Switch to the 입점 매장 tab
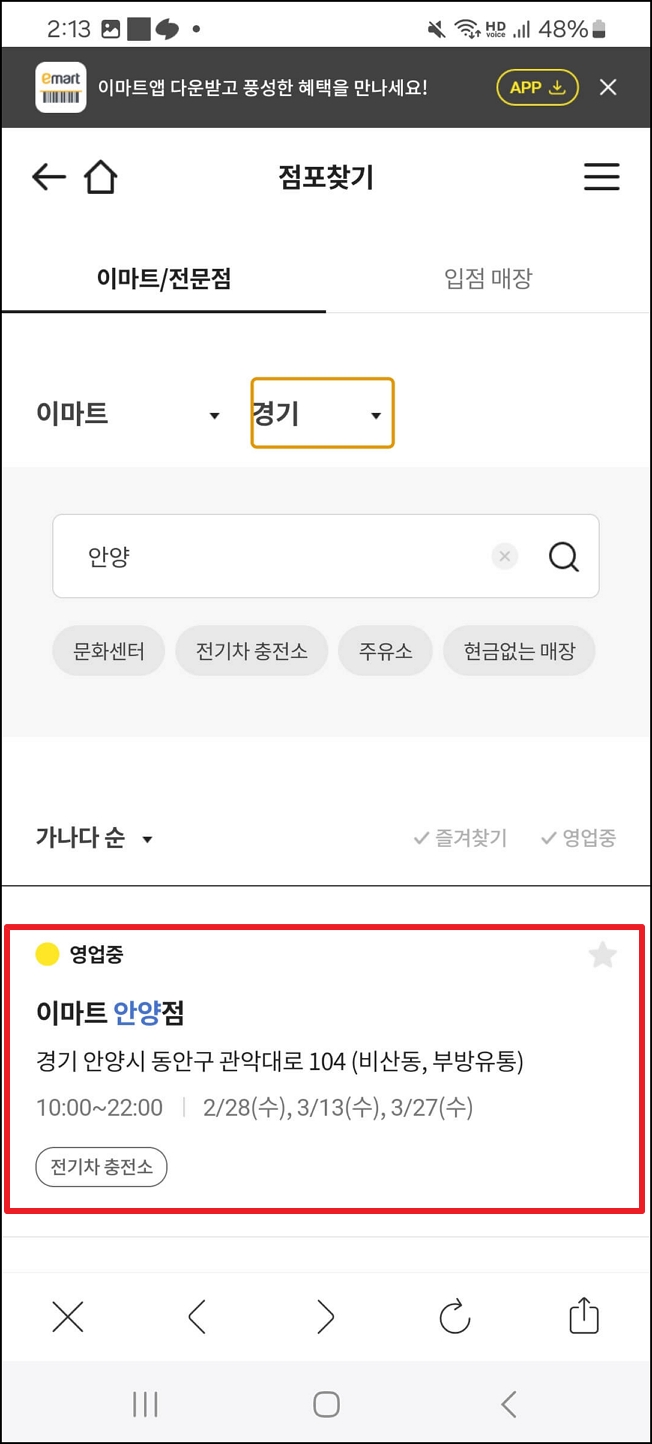 487,278
